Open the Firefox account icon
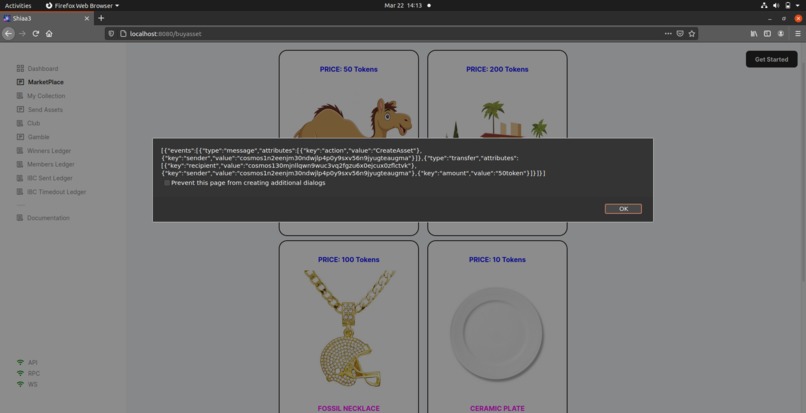Screen dimensions: 806x413 pyautogui.click(x=780, y=33)
